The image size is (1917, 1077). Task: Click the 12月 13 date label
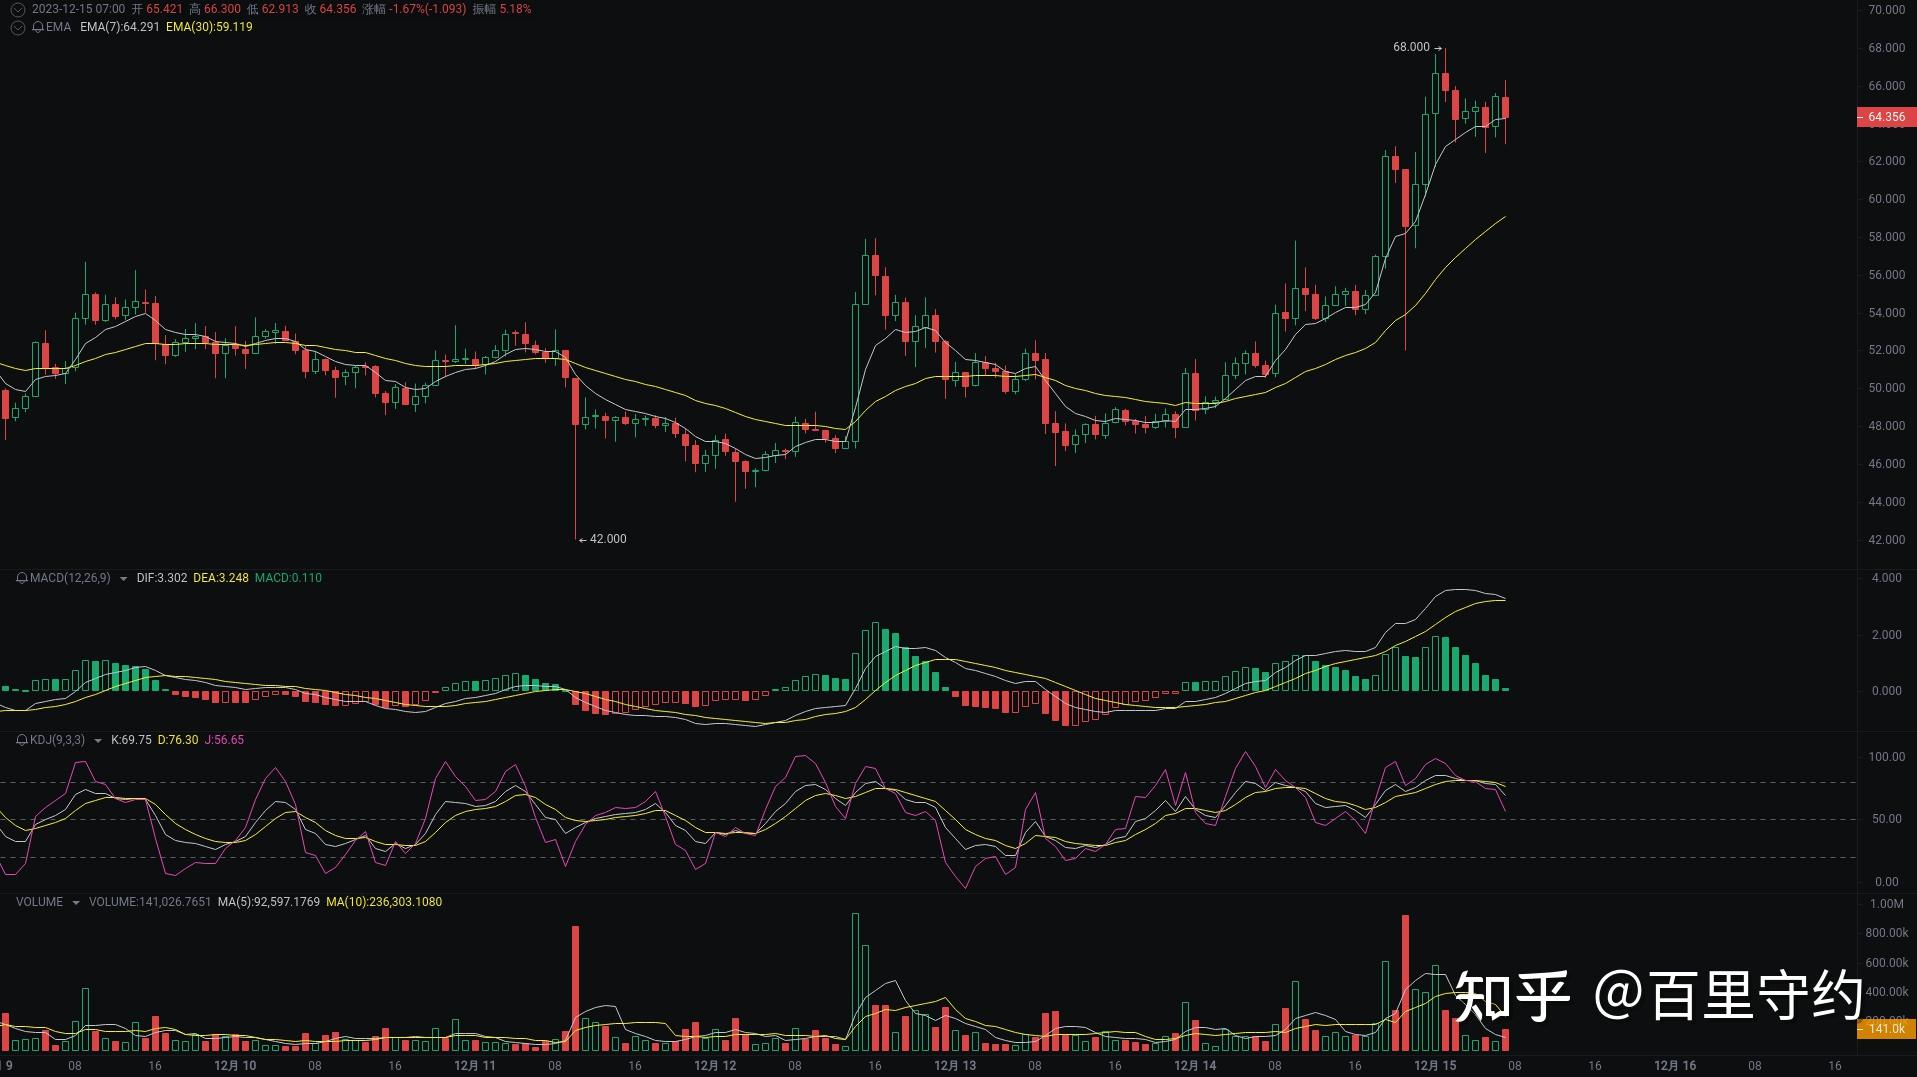pos(955,1066)
